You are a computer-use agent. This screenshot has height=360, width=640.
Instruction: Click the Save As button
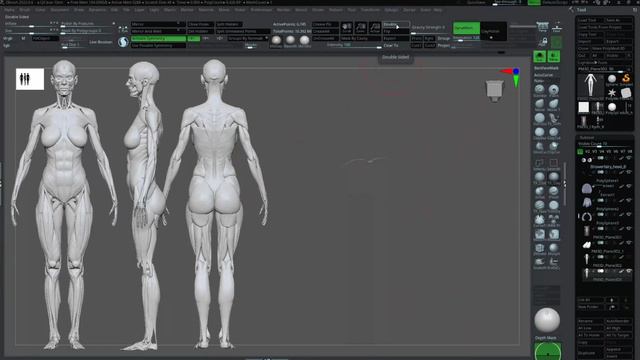[x=618, y=20]
